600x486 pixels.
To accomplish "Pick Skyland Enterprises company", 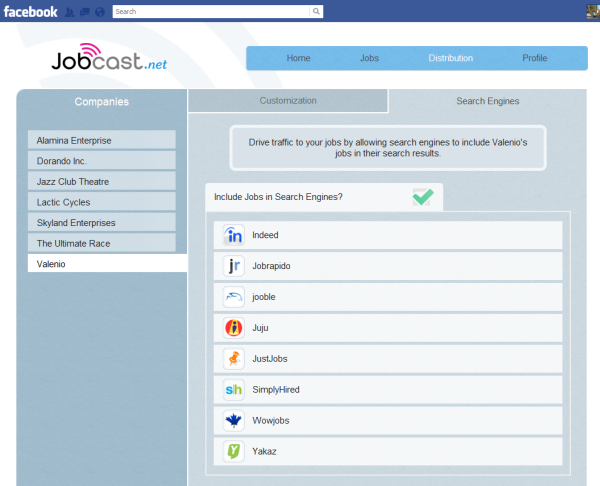I will tap(102, 223).
